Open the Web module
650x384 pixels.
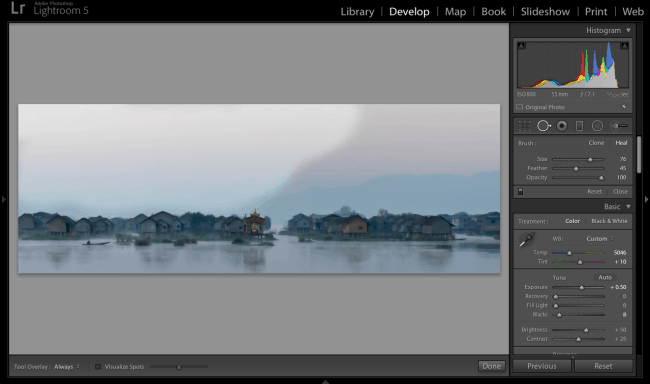[x=633, y=12]
